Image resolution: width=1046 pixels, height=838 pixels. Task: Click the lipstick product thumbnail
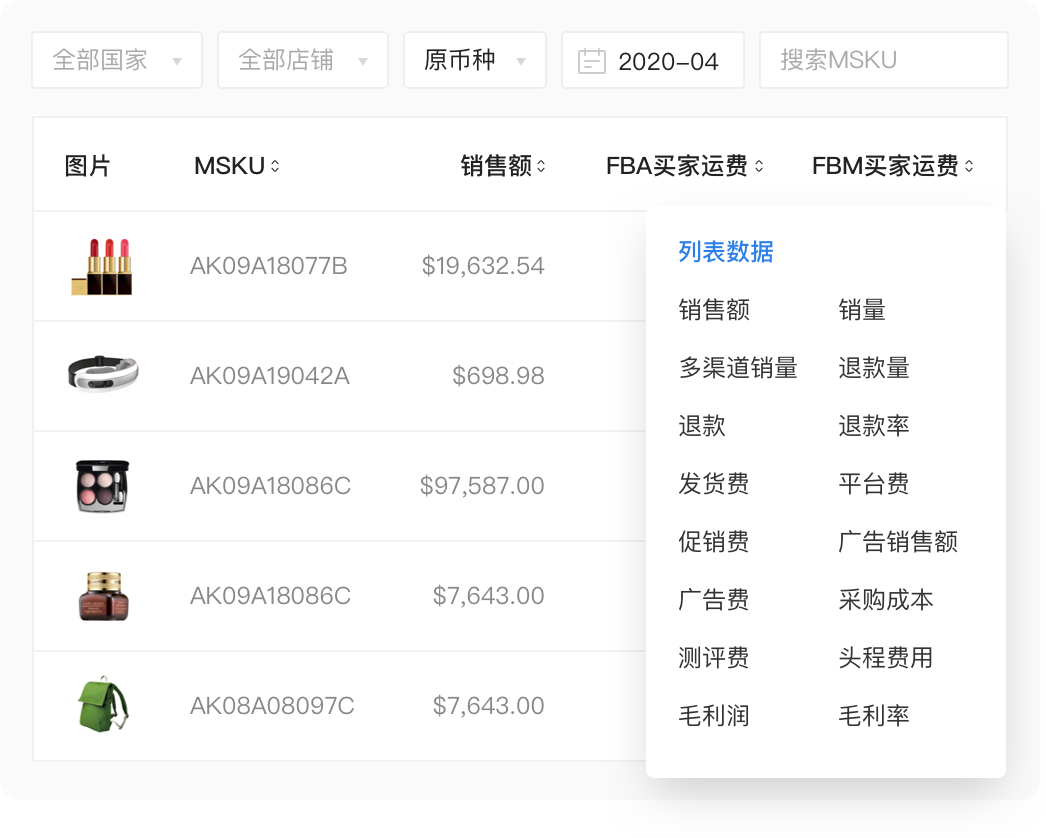[103, 266]
